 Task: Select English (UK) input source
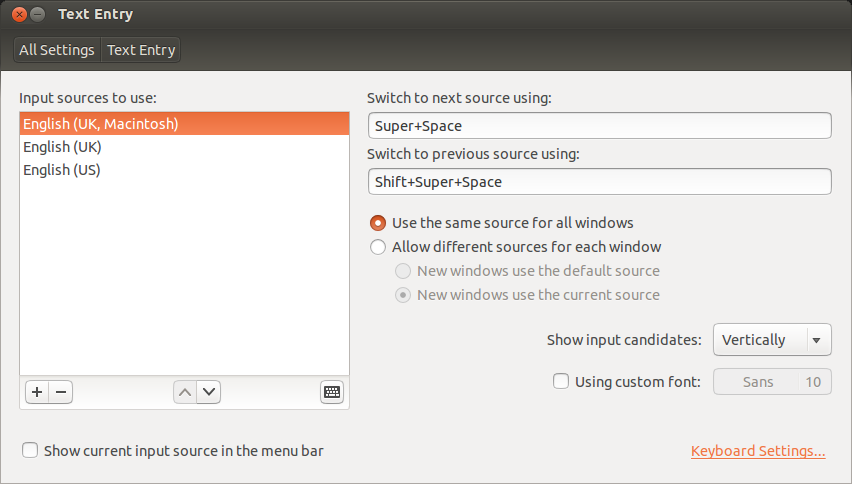184,147
